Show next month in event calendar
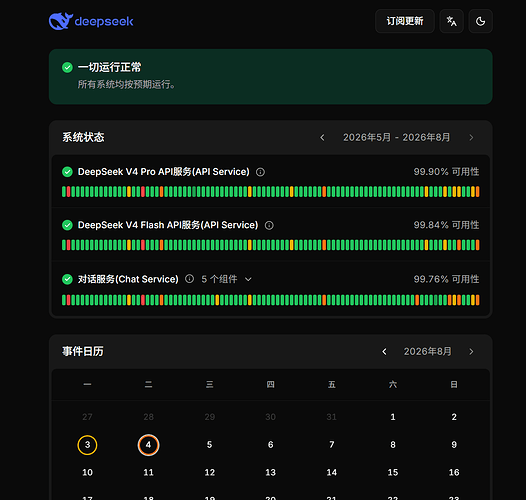Image resolution: width=526 pixels, height=500 pixels. pos(471,352)
